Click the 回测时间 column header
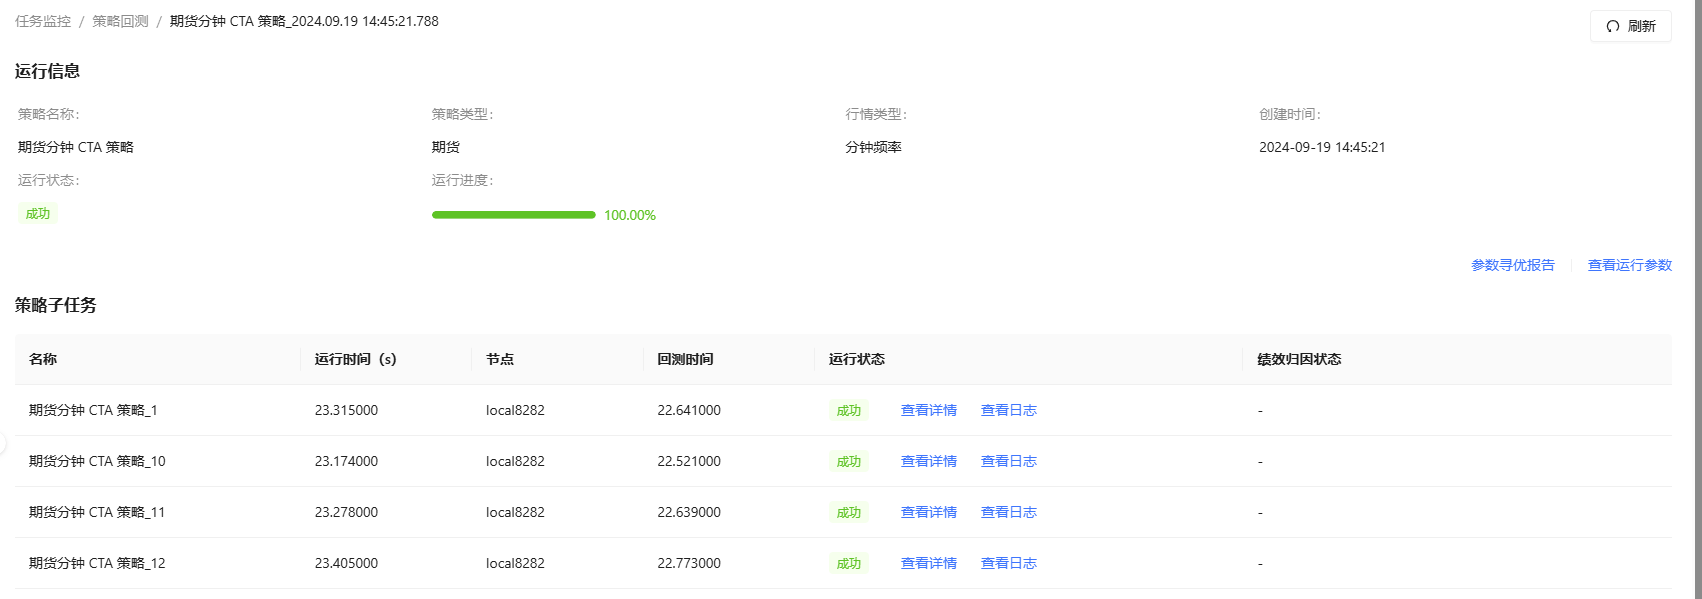 (685, 359)
